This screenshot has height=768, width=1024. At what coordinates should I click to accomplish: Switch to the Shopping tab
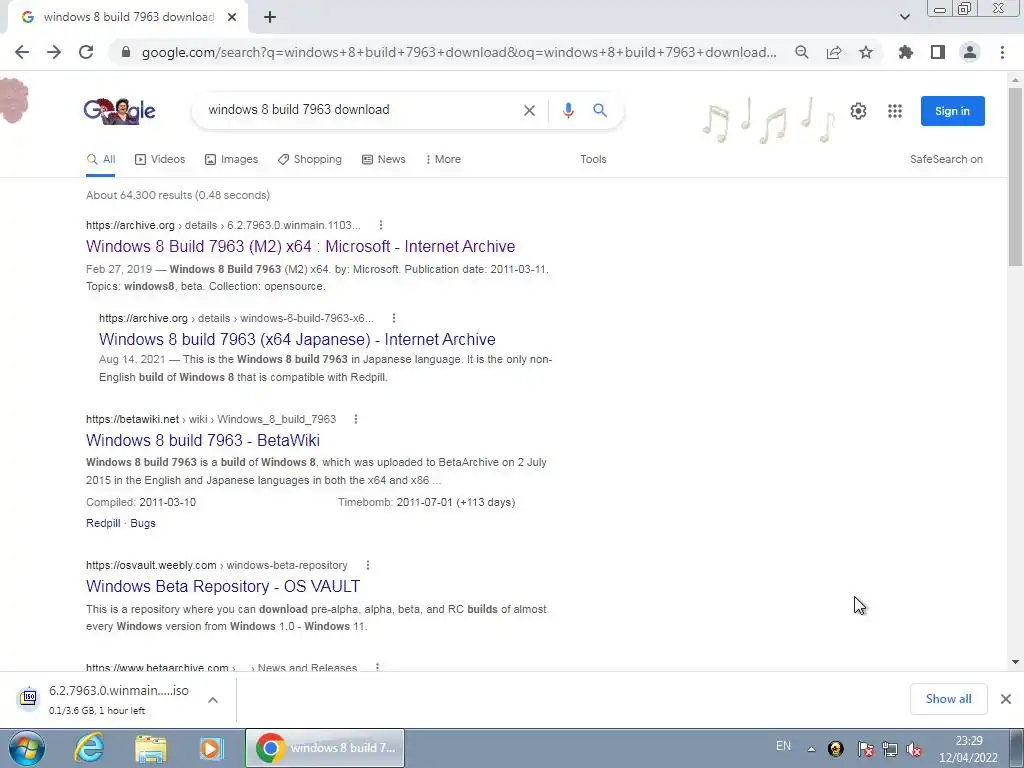(310, 159)
